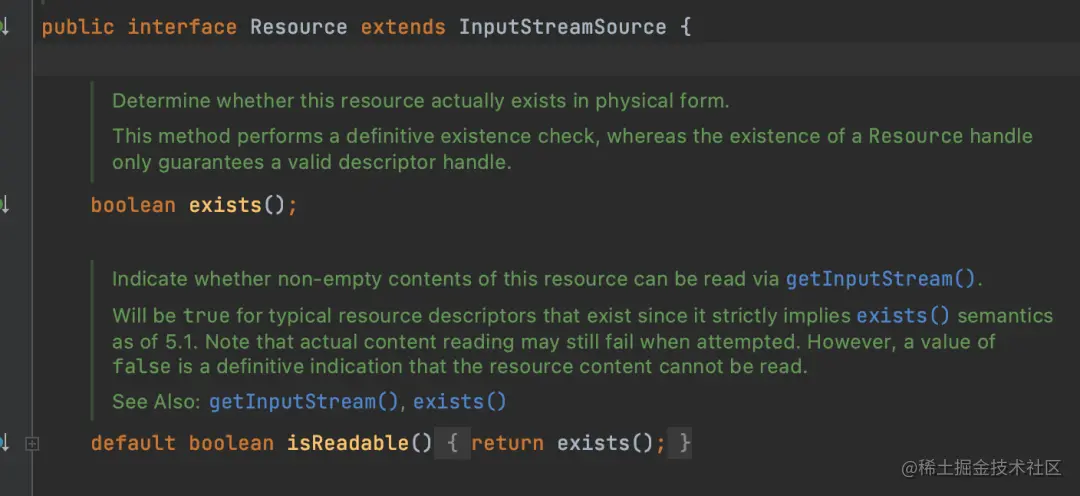This screenshot has height=496, width=1080.
Task: Click the gutter icon next to boolean exists()
Action: [x=4, y=205]
